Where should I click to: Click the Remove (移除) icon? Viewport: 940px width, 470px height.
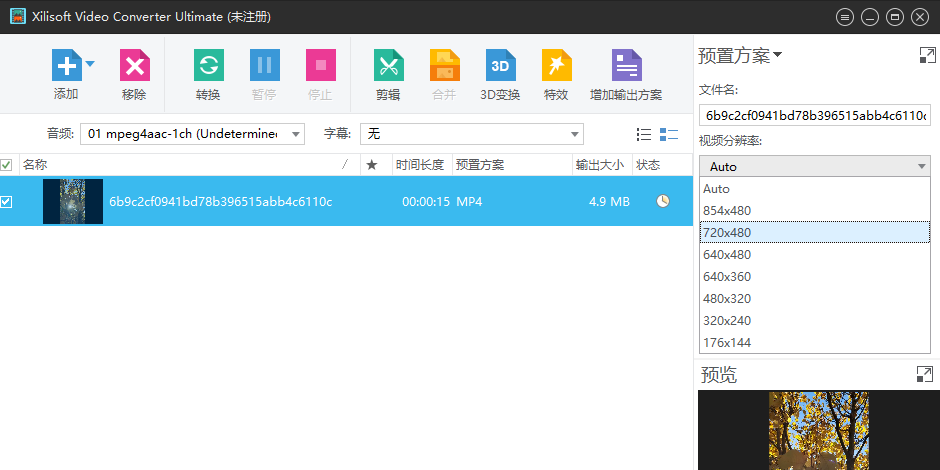coord(134,67)
